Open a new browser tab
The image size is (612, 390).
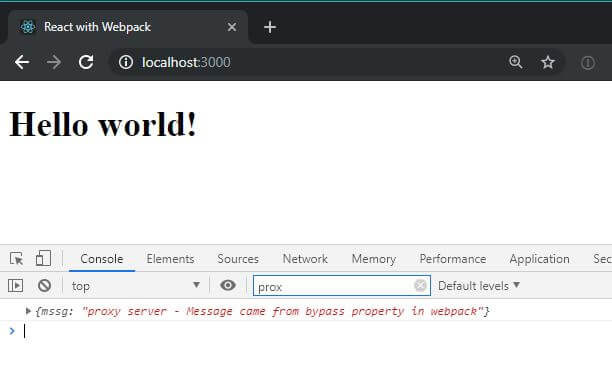click(270, 27)
